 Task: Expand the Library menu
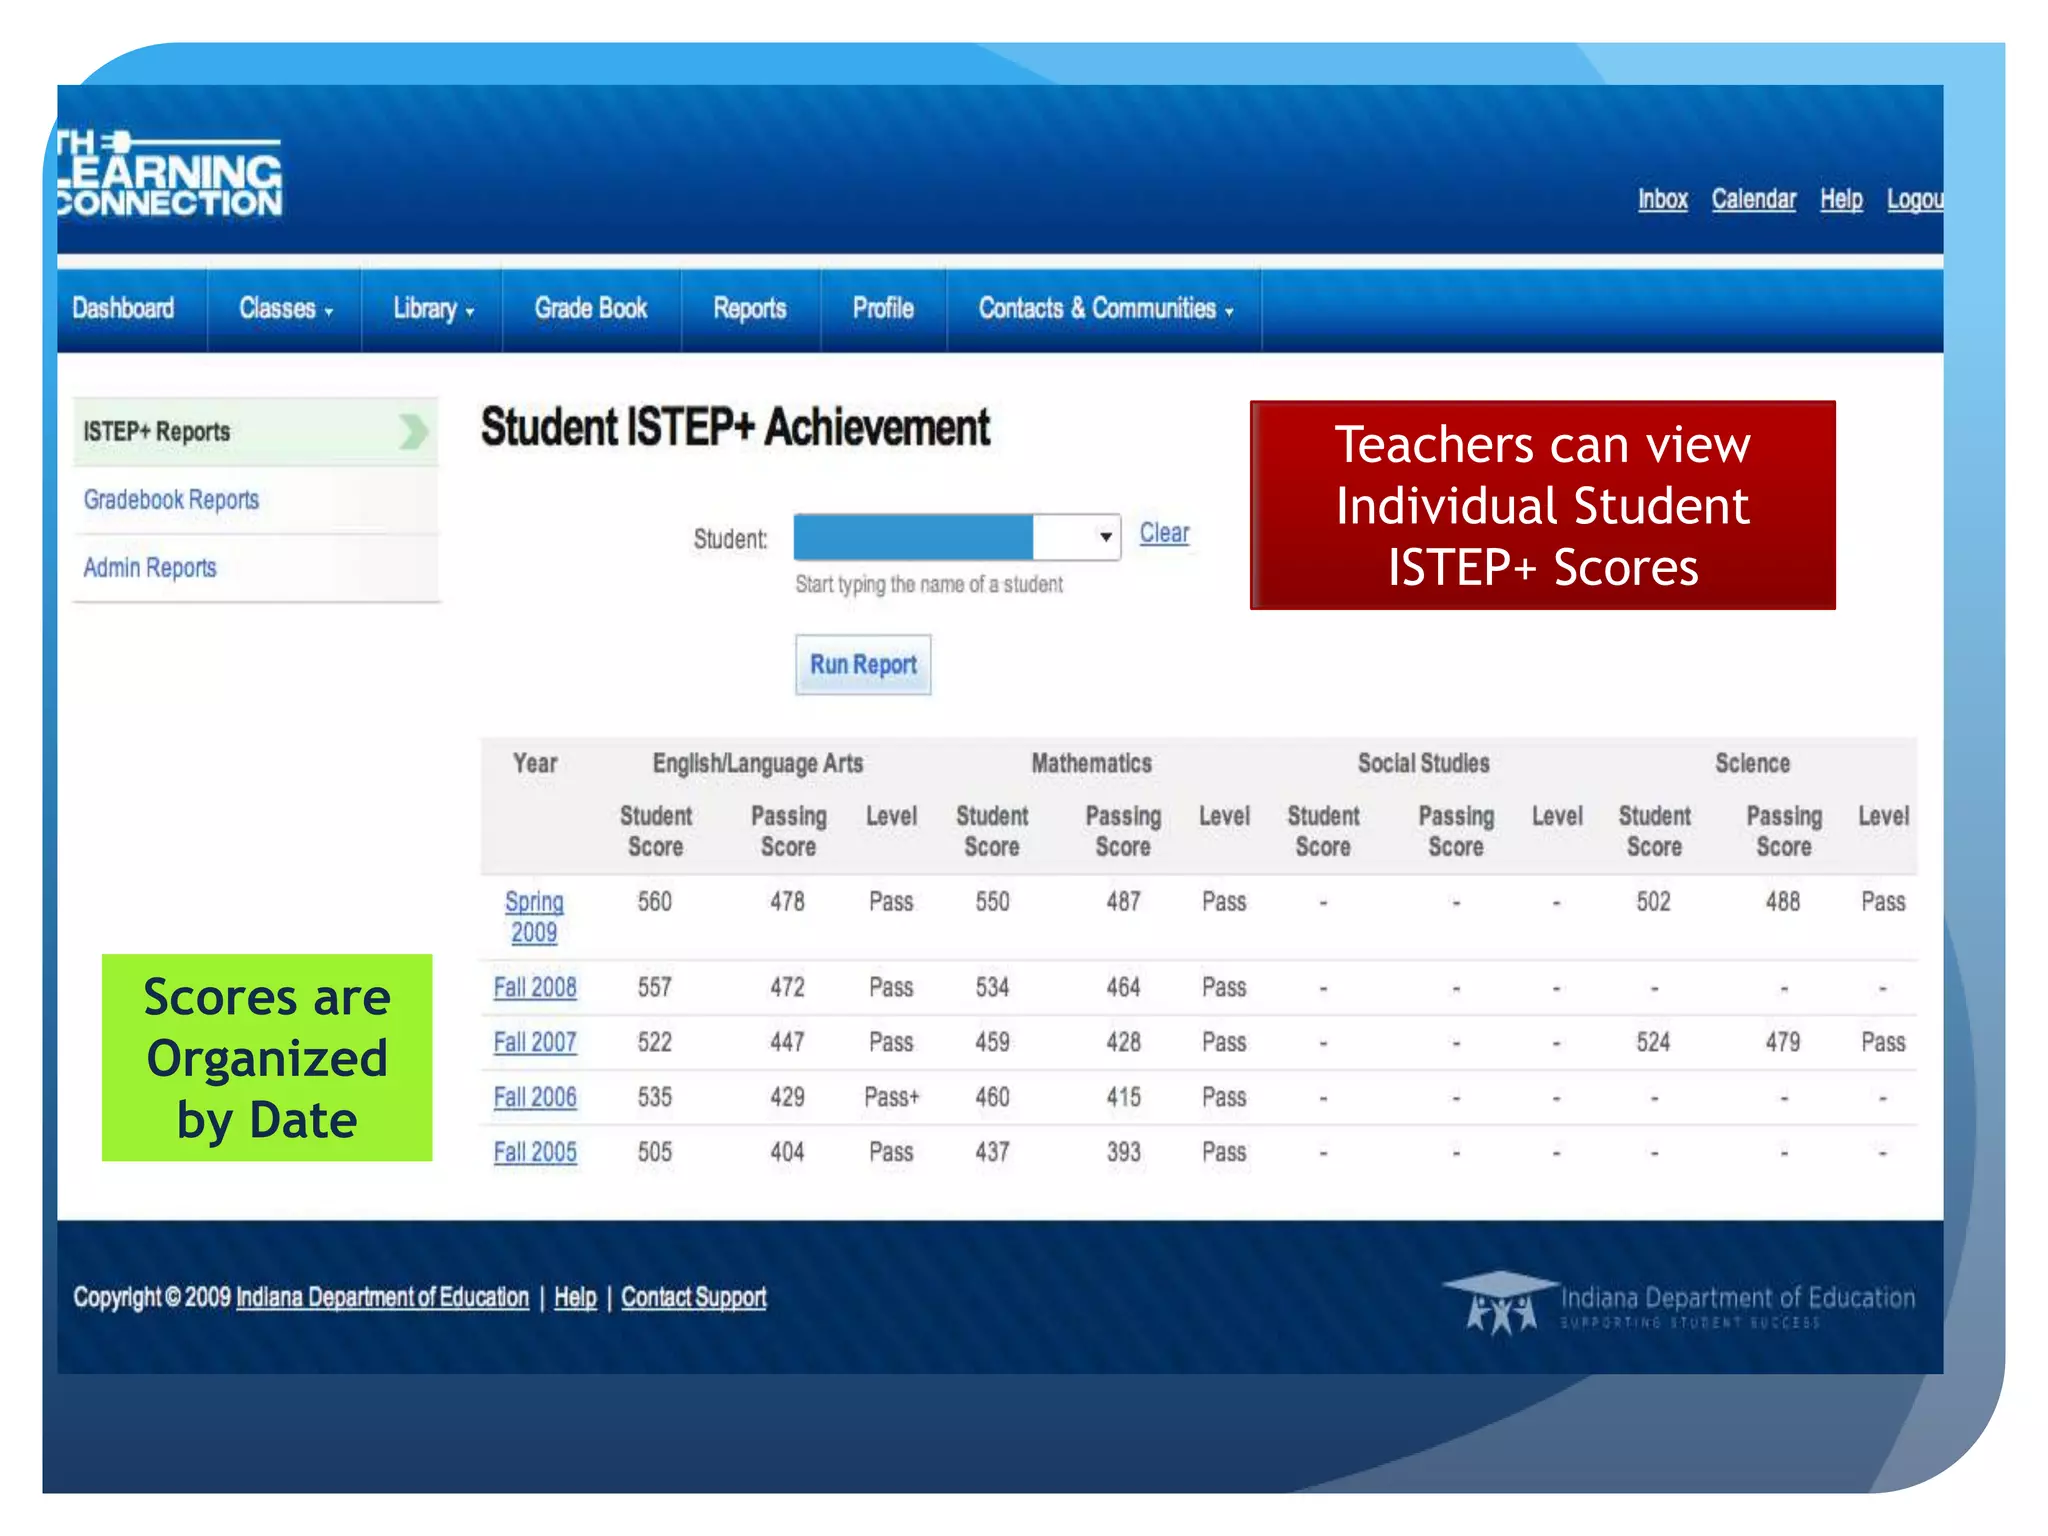click(432, 309)
